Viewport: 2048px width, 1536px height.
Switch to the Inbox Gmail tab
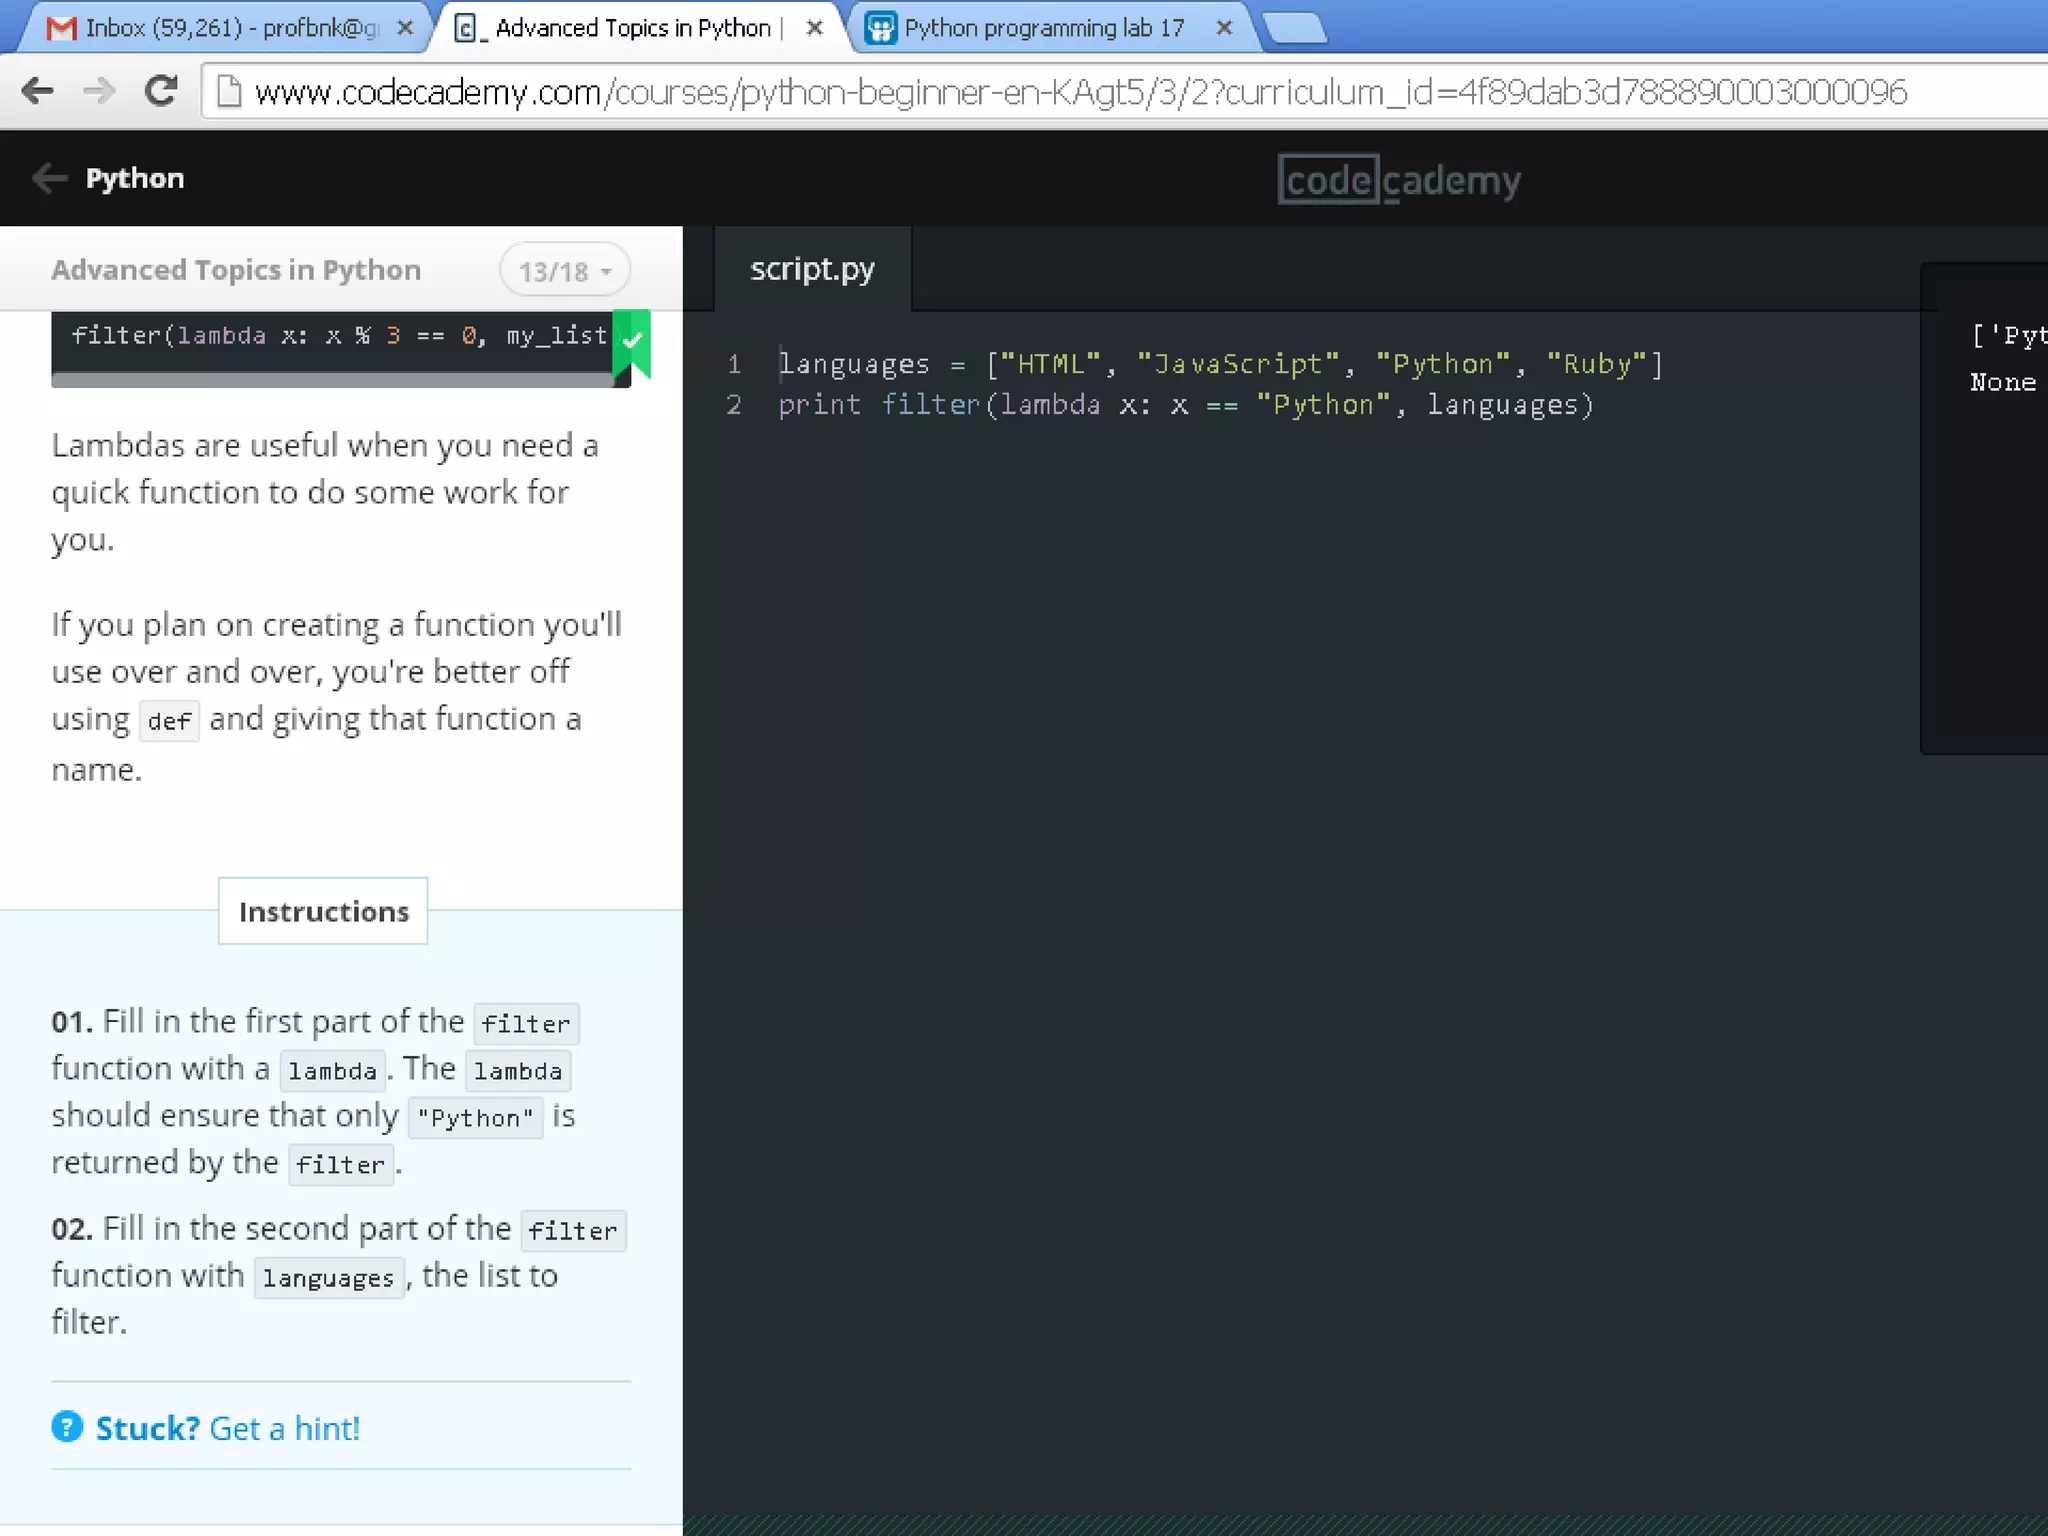(x=224, y=28)
